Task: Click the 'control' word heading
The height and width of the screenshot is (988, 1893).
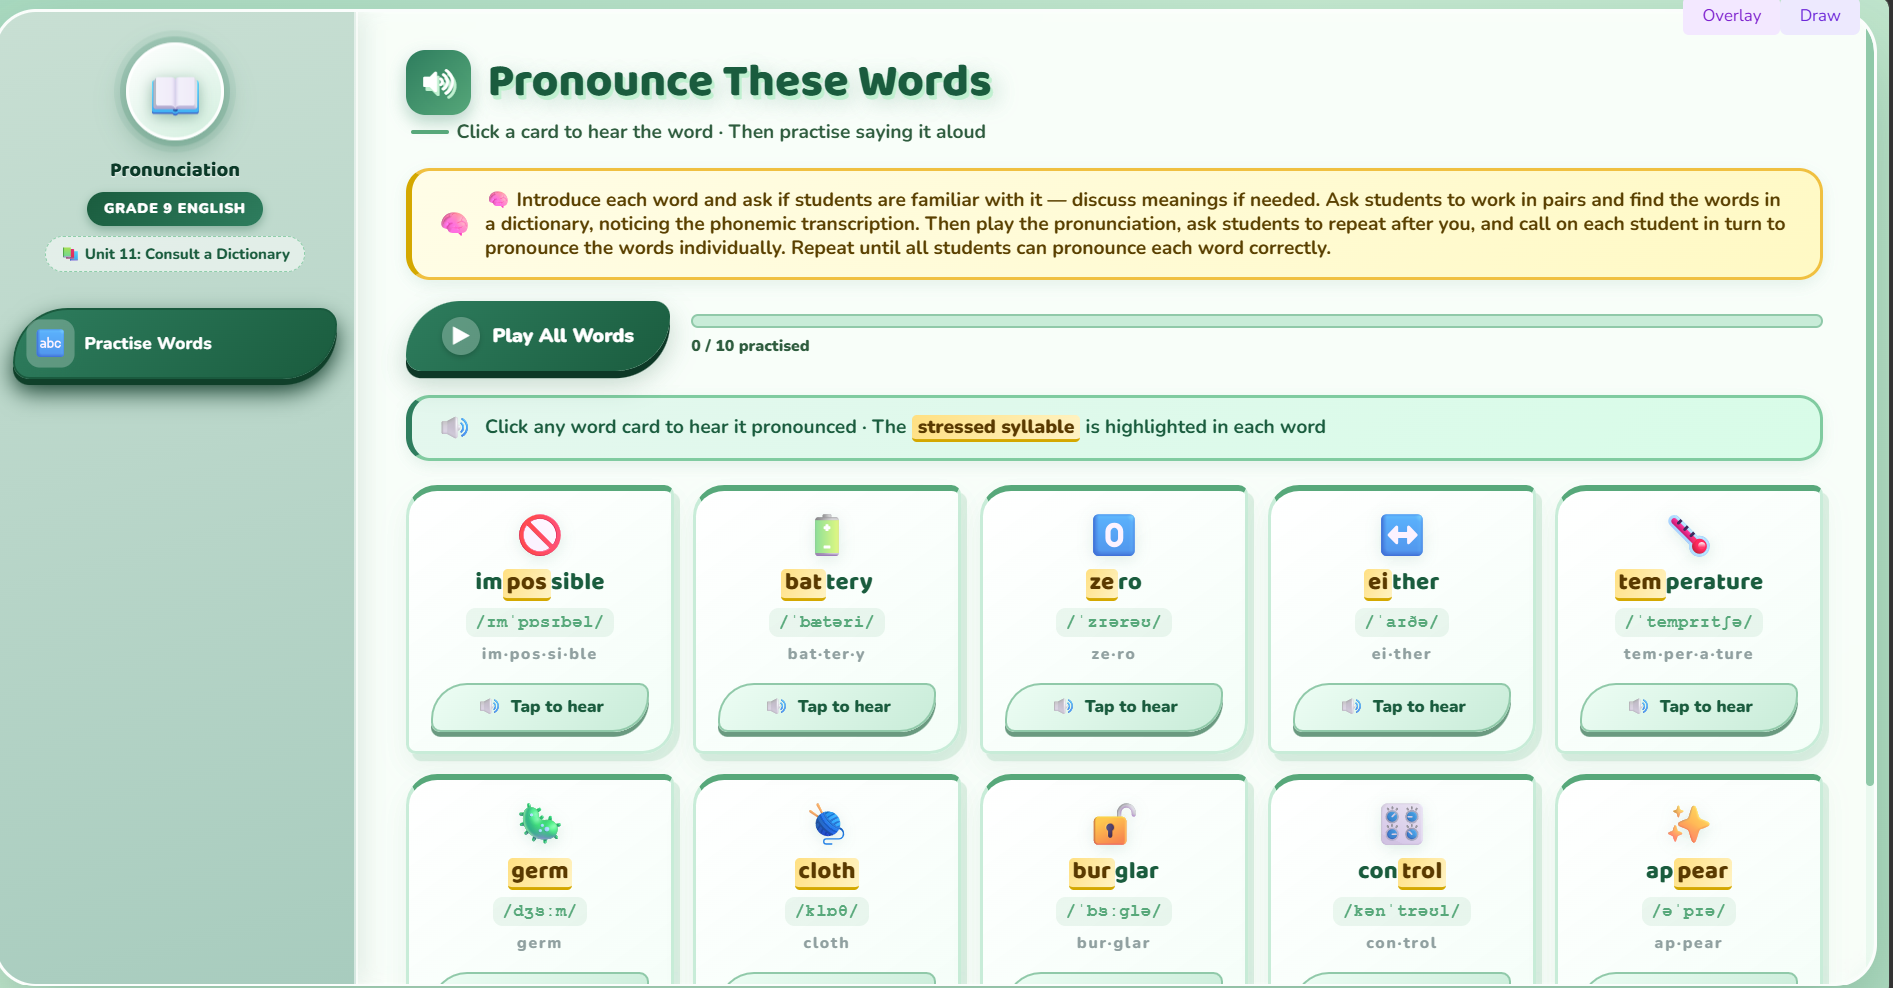Action: (1401, 871)
